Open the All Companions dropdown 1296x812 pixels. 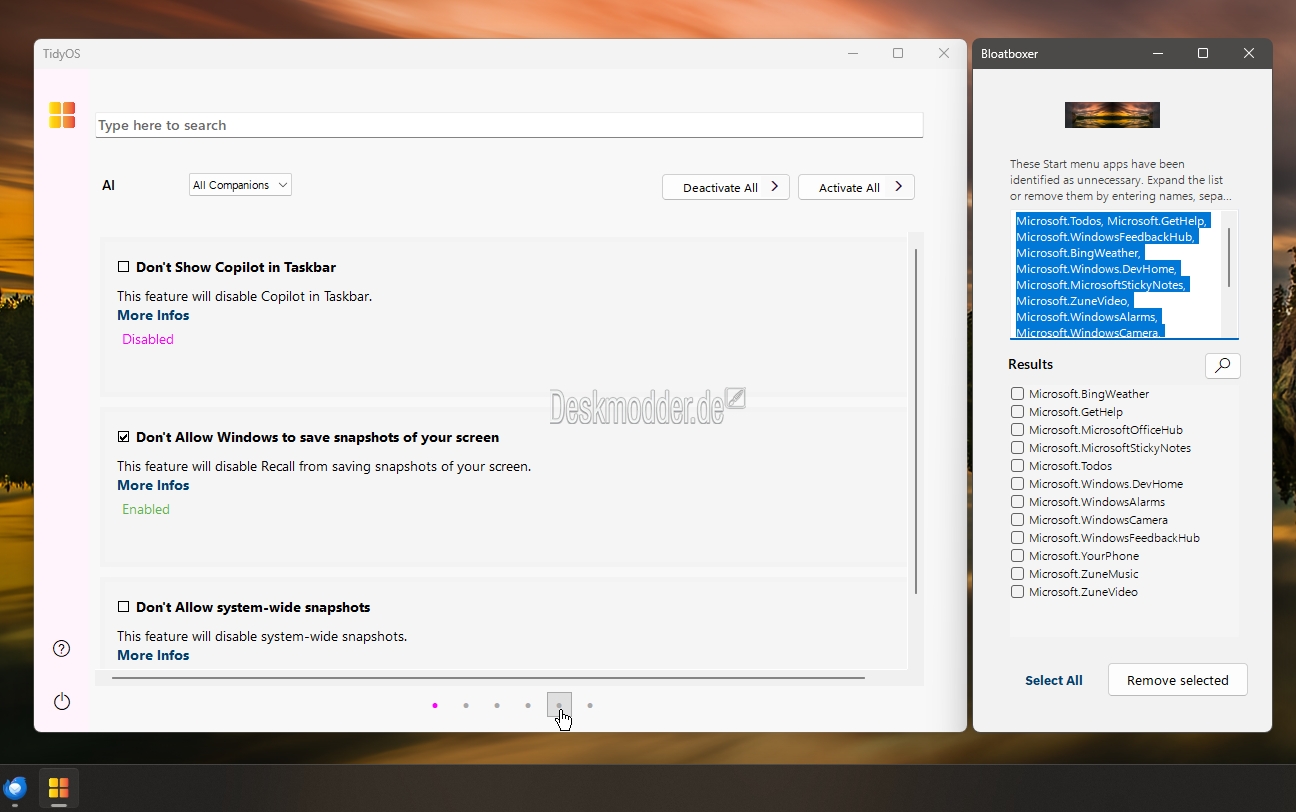pos(240,185)
